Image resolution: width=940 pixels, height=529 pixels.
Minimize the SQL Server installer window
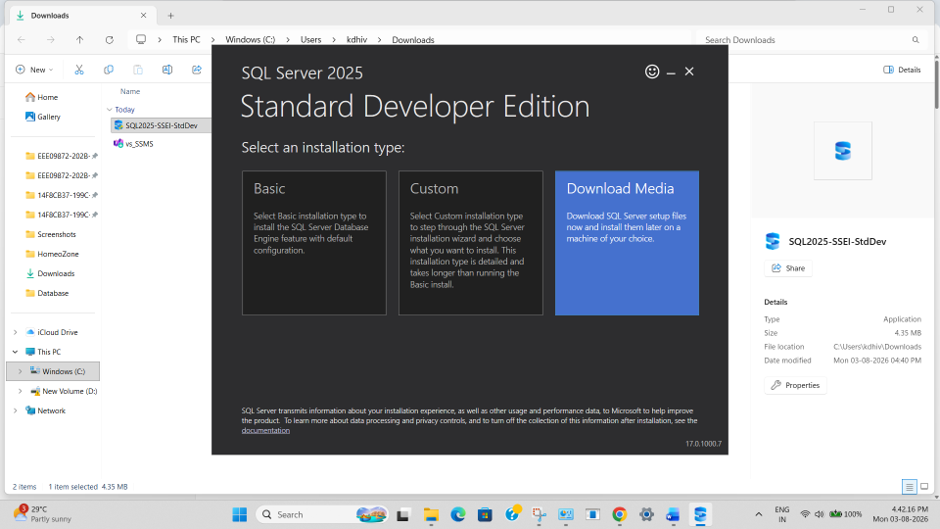tap(671, 73)
